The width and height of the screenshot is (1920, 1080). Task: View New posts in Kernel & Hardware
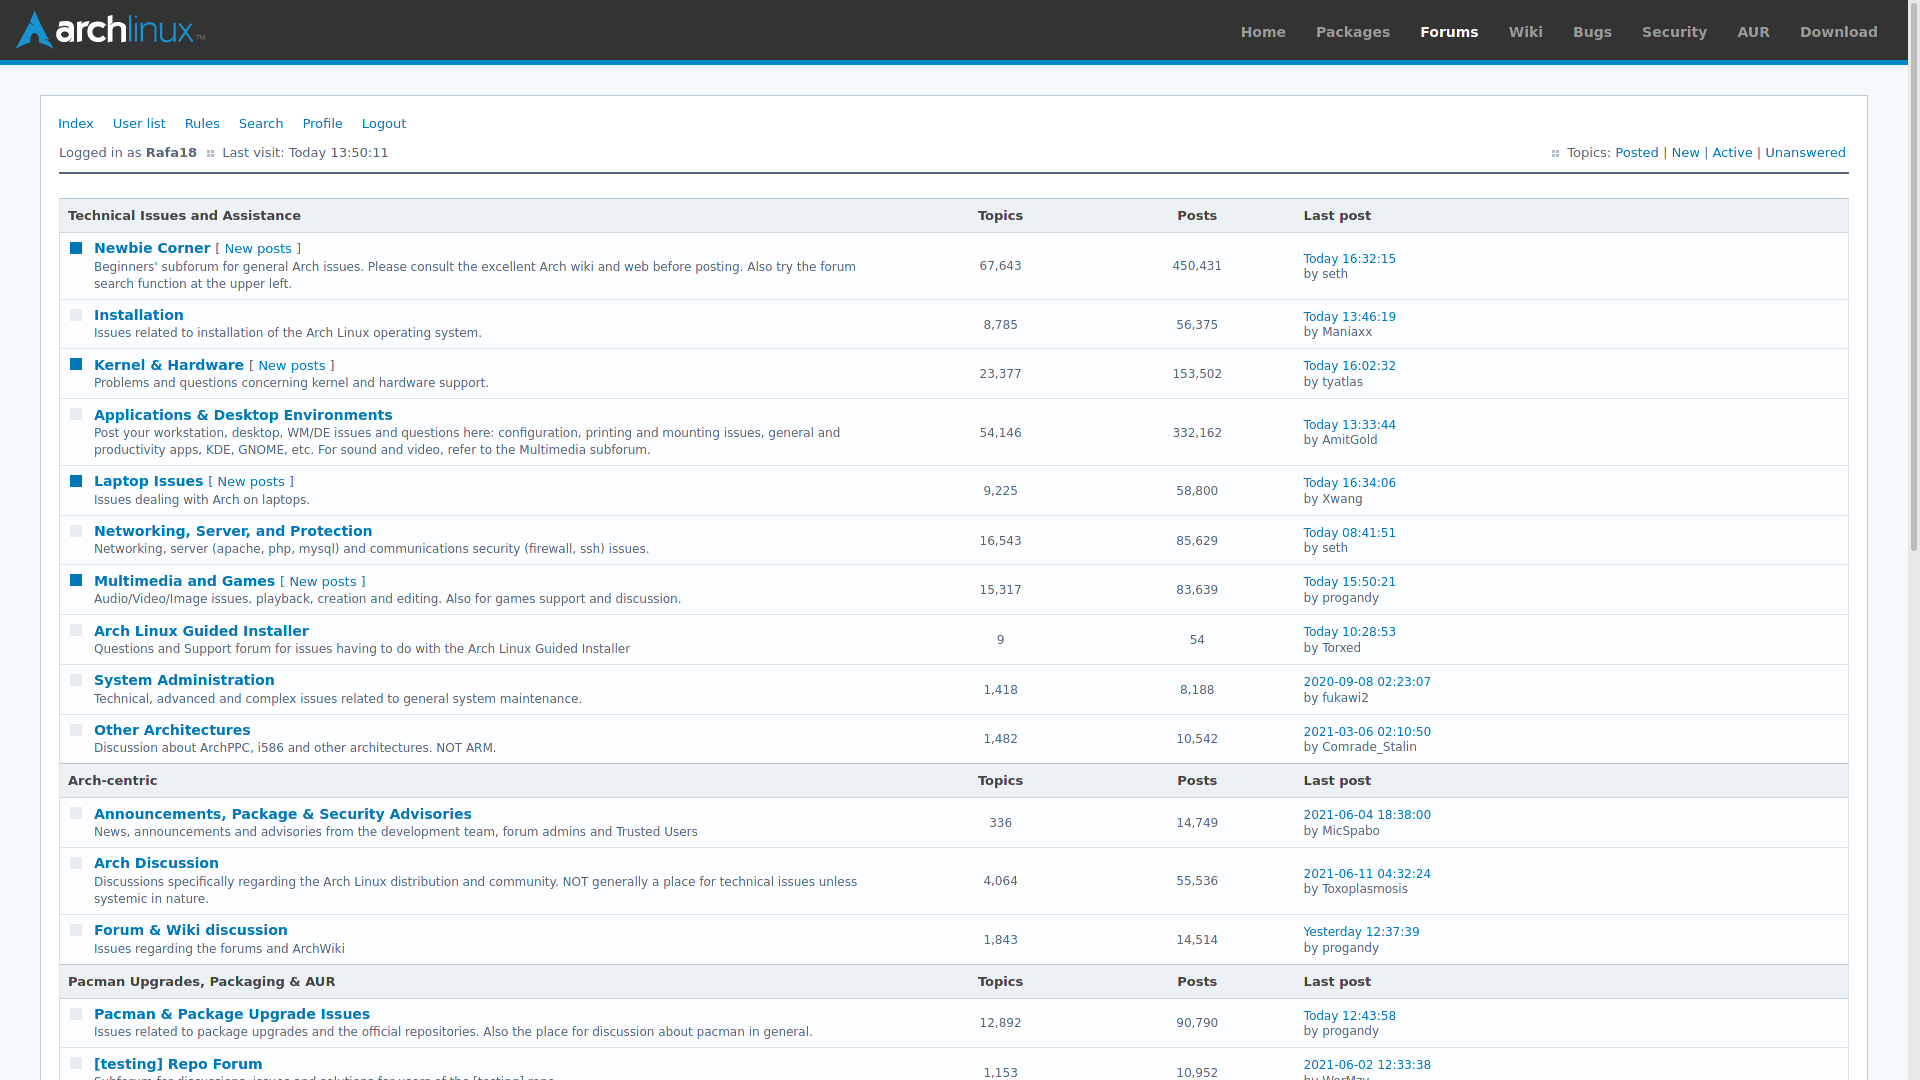(x=292, y=366)
